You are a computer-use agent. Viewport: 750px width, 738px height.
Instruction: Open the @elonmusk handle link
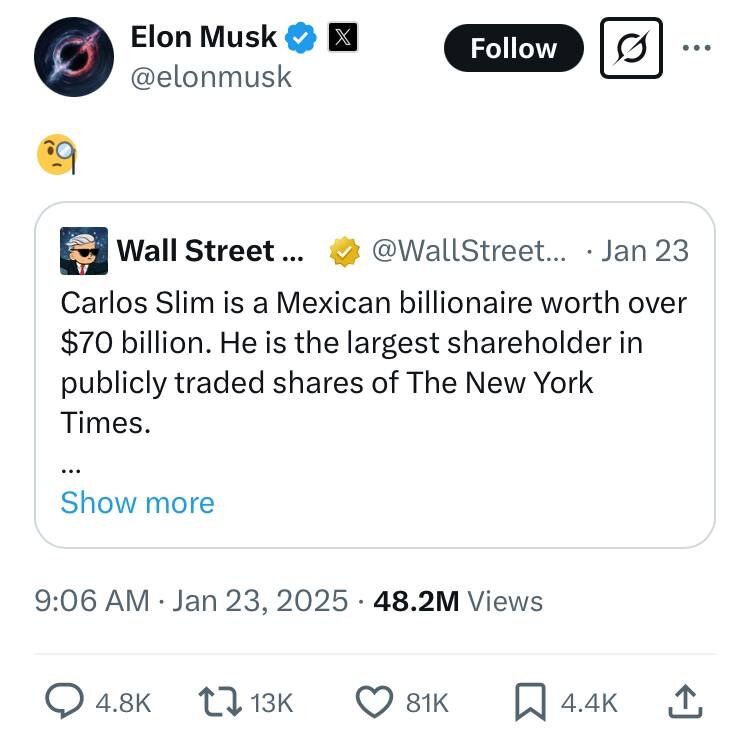pos(211,76)
